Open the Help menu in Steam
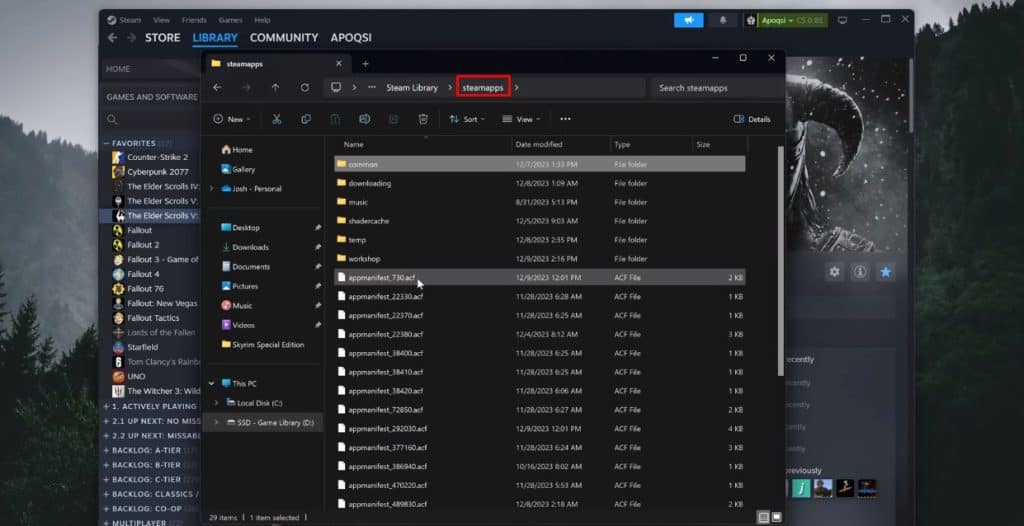 click(x=262, y=20)
